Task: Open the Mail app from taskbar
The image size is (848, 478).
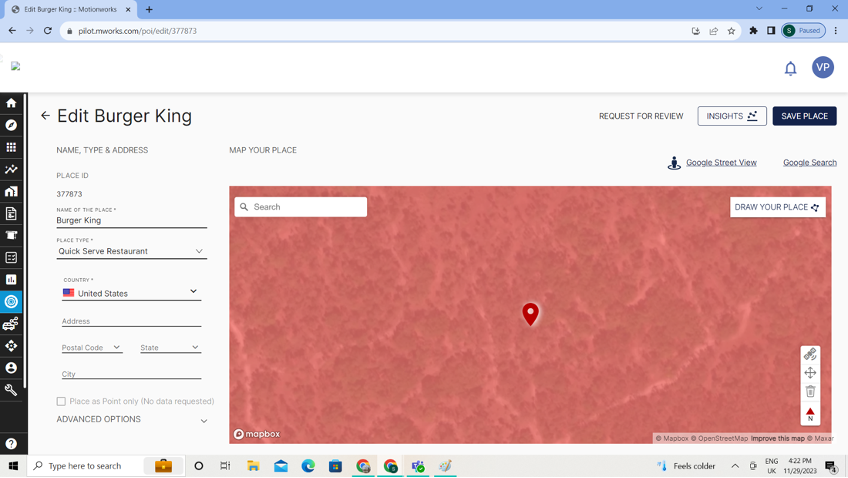Action: coord(281,466)
